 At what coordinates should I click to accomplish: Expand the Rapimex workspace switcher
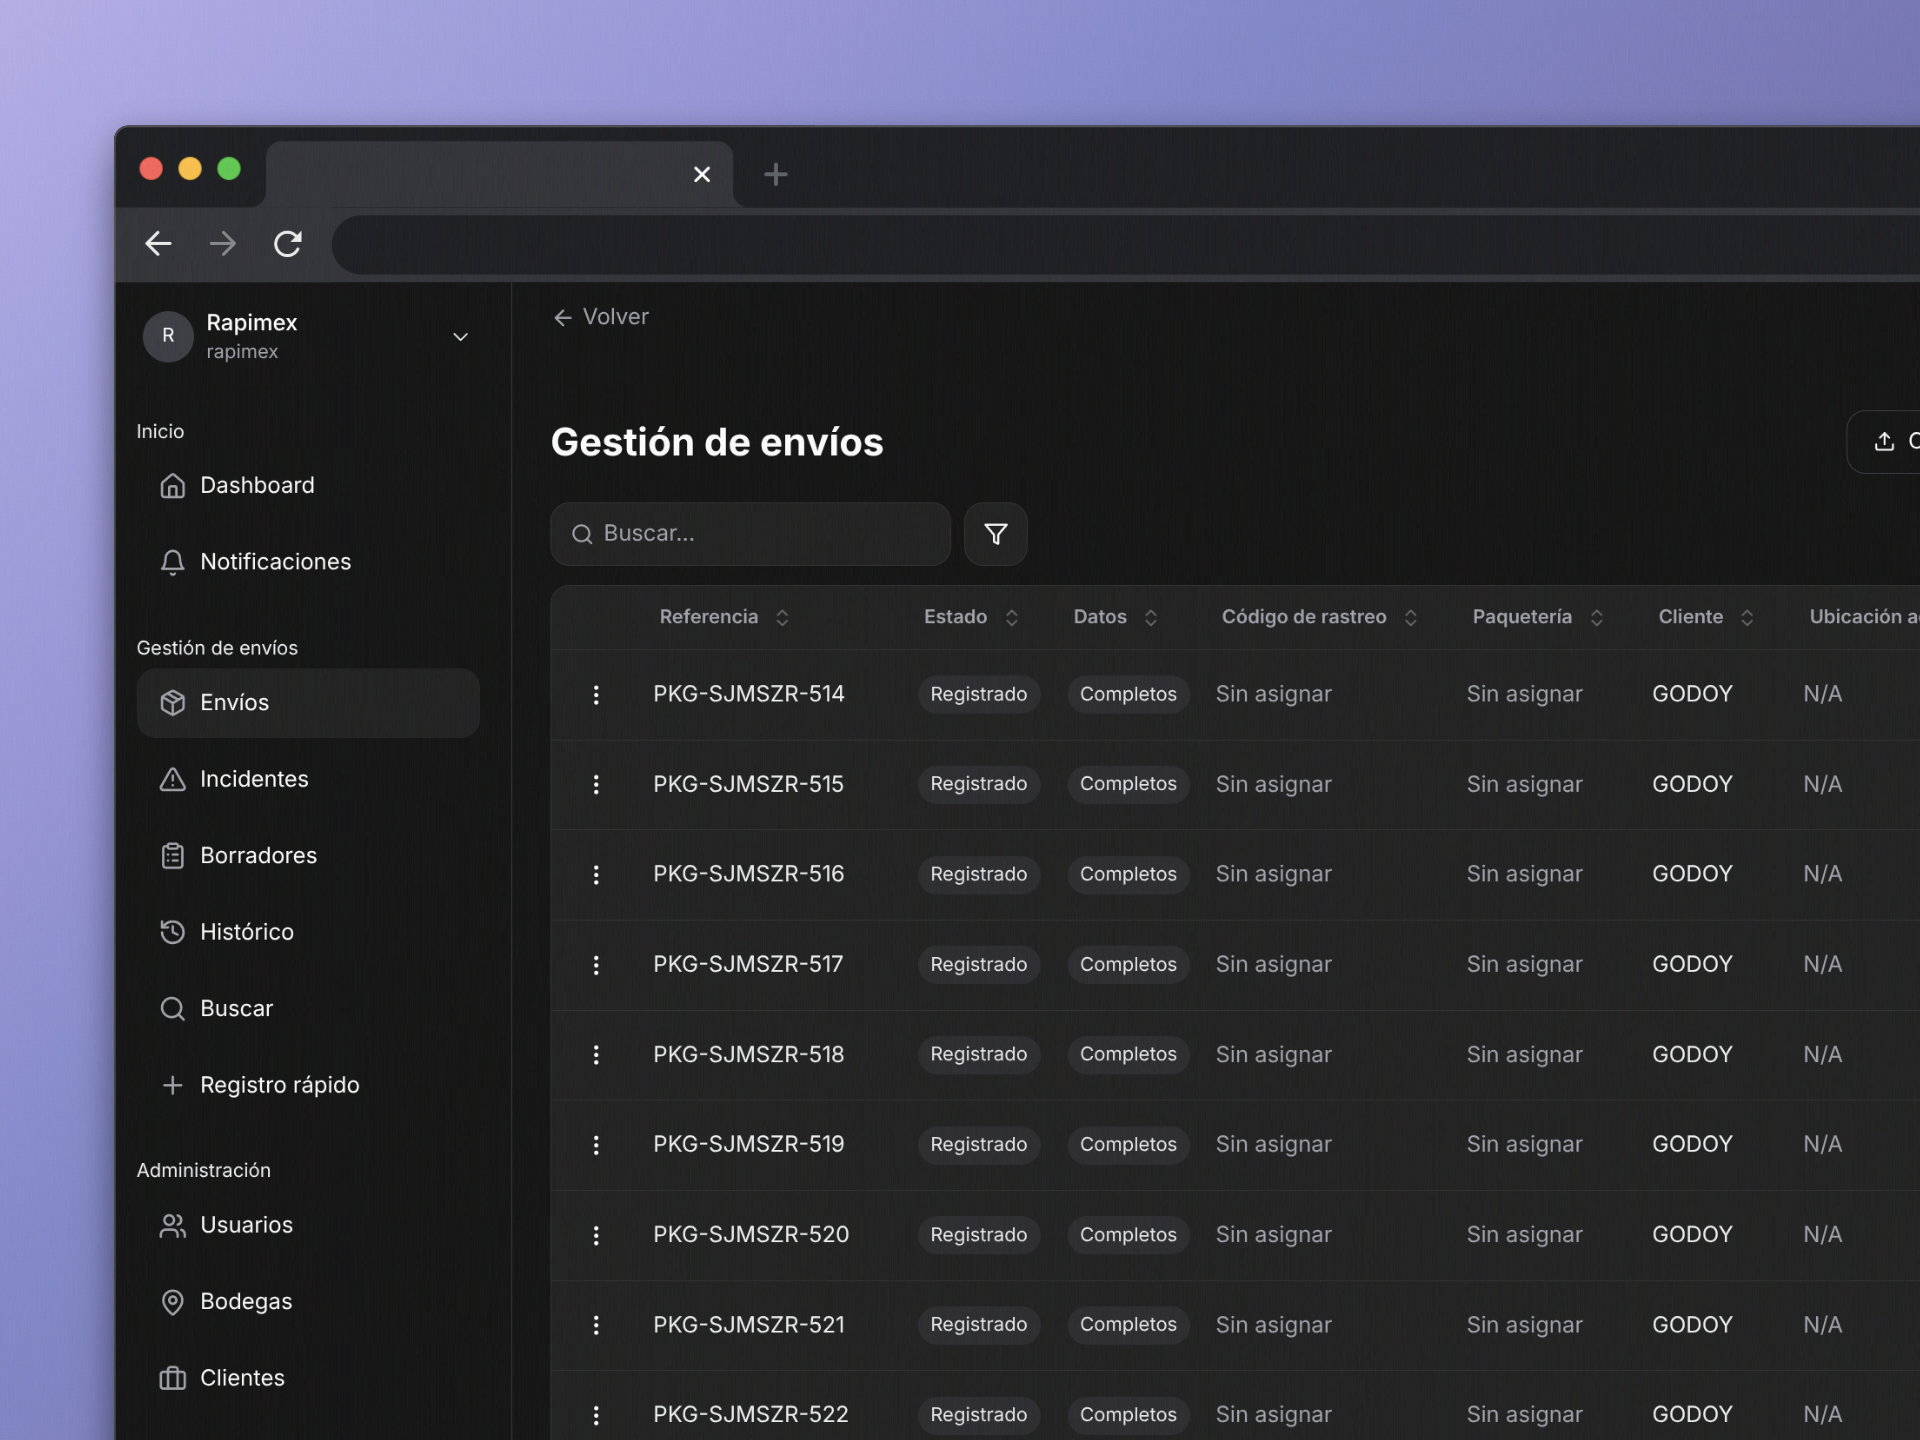point(460,337)
